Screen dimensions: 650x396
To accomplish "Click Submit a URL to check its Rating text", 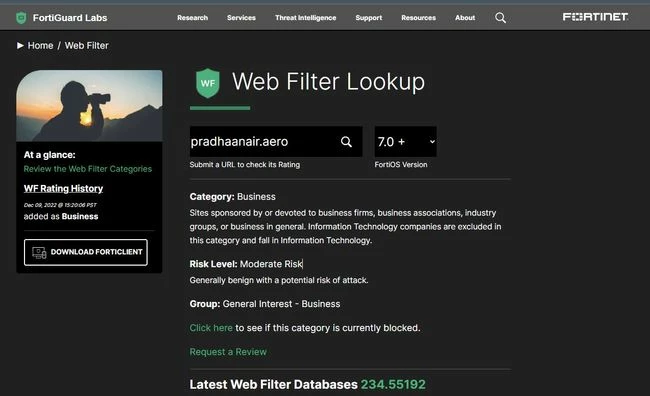I will (x=245, y=165).
